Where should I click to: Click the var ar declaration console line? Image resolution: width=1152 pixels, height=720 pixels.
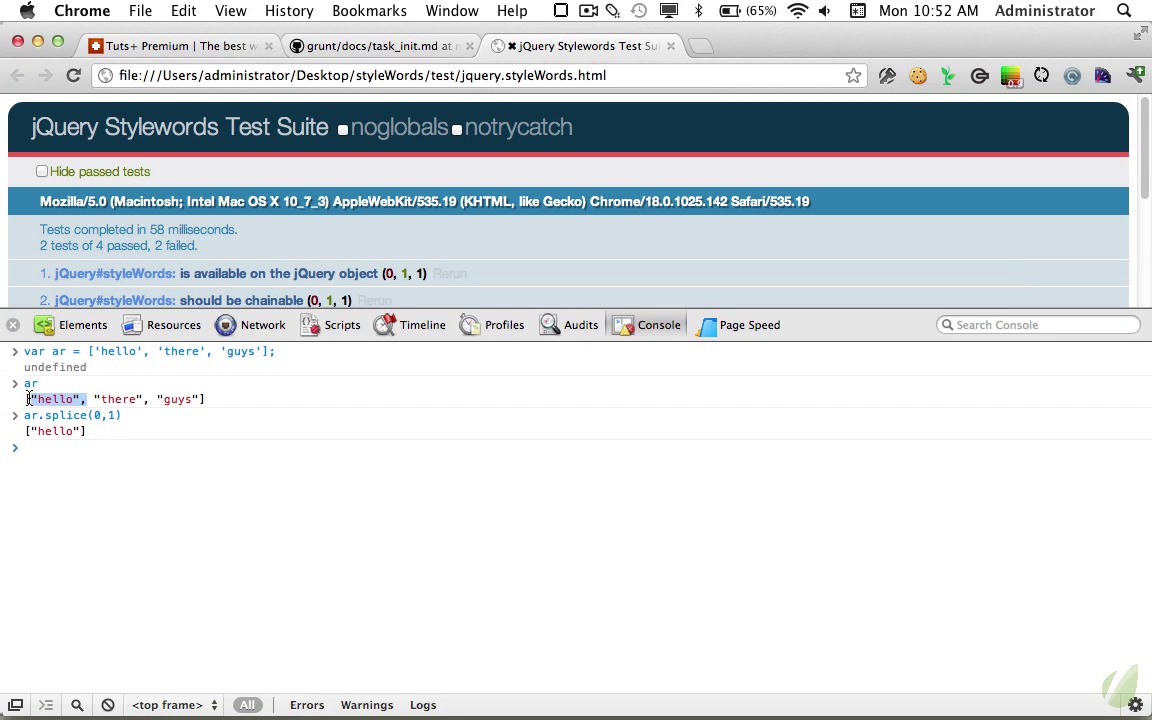click(x=149, y=351)
